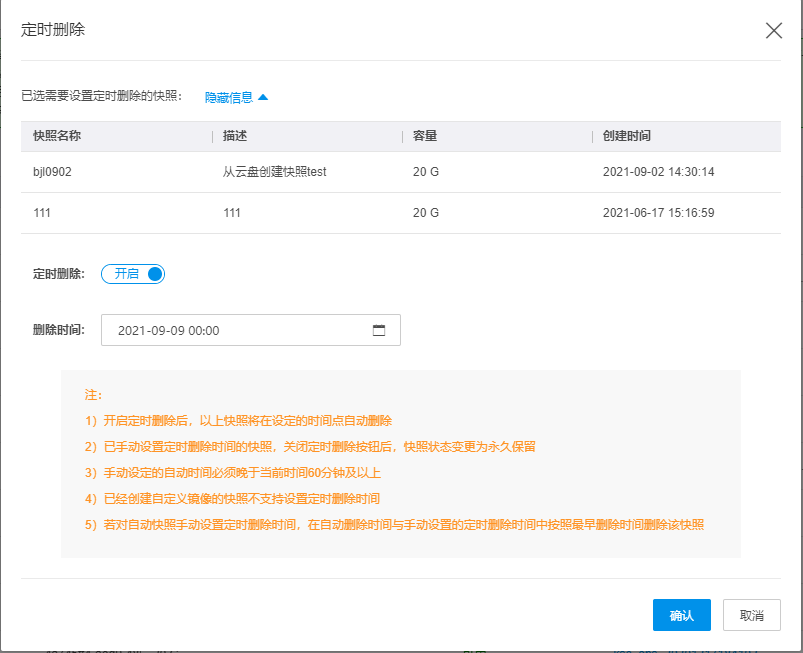Select the 快照名称 column header

pyautogui.click(x=57, y=136)
